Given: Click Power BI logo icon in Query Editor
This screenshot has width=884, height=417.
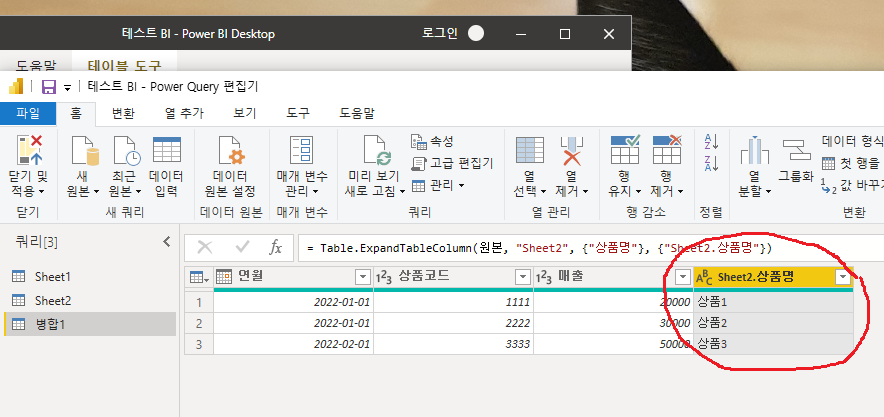Looking at the screenshot, I should point(16,86).
